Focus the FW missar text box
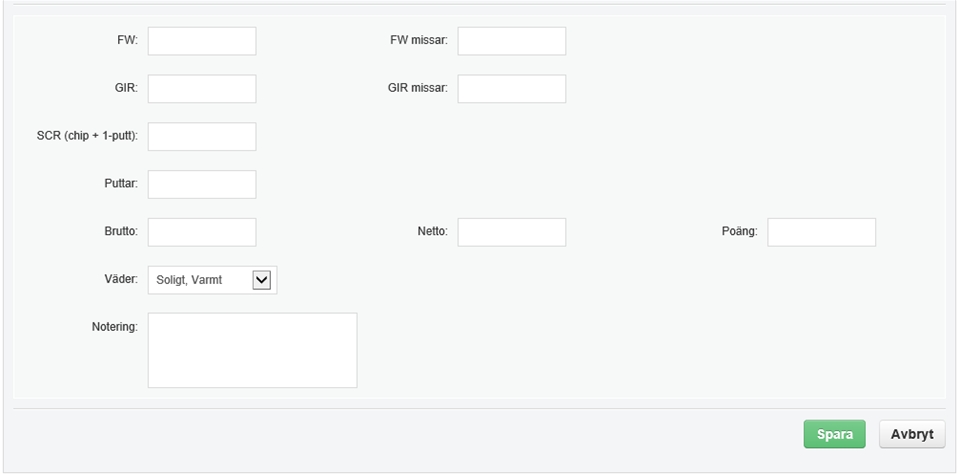The width and height of the screenshot is (960, 476). pos(512,41)
